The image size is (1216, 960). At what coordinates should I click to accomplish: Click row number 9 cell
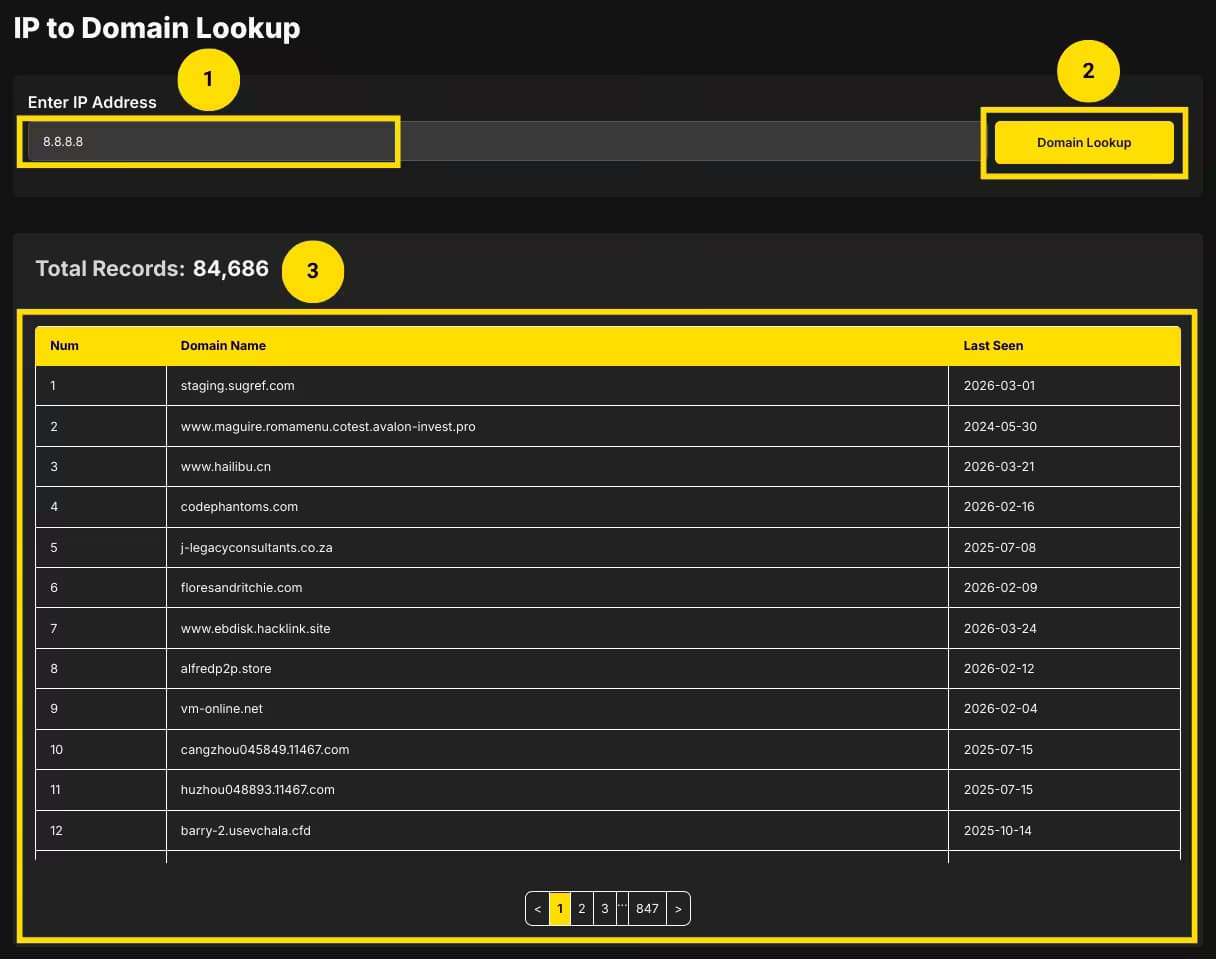pyautogui.click(x=101, y=709)
